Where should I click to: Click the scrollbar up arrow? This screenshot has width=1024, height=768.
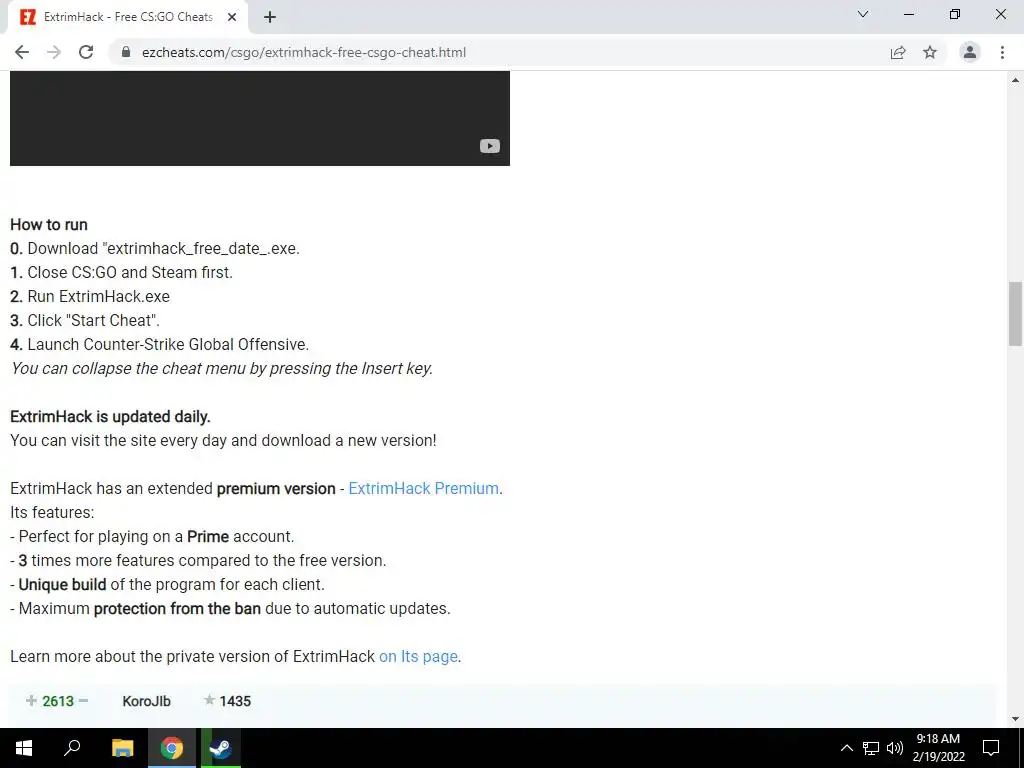[1015, 80]
